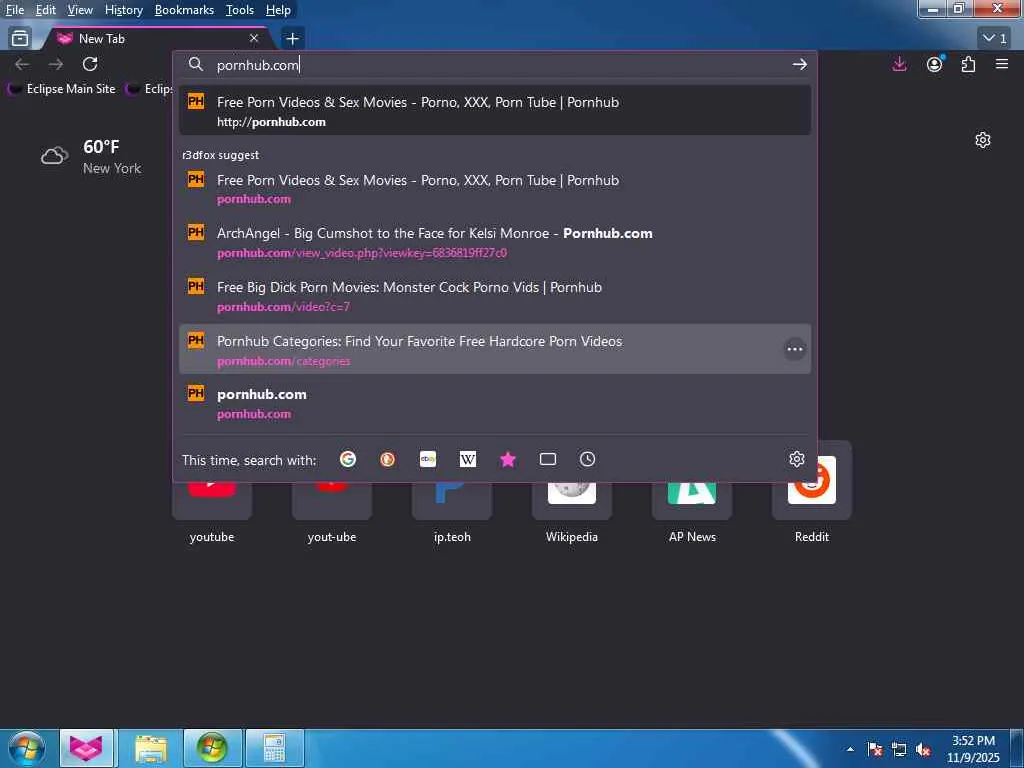Click the muted volume tray icon
This screenshot has height=768, width=1024.
pyautogui.click(x=923, y=749)
